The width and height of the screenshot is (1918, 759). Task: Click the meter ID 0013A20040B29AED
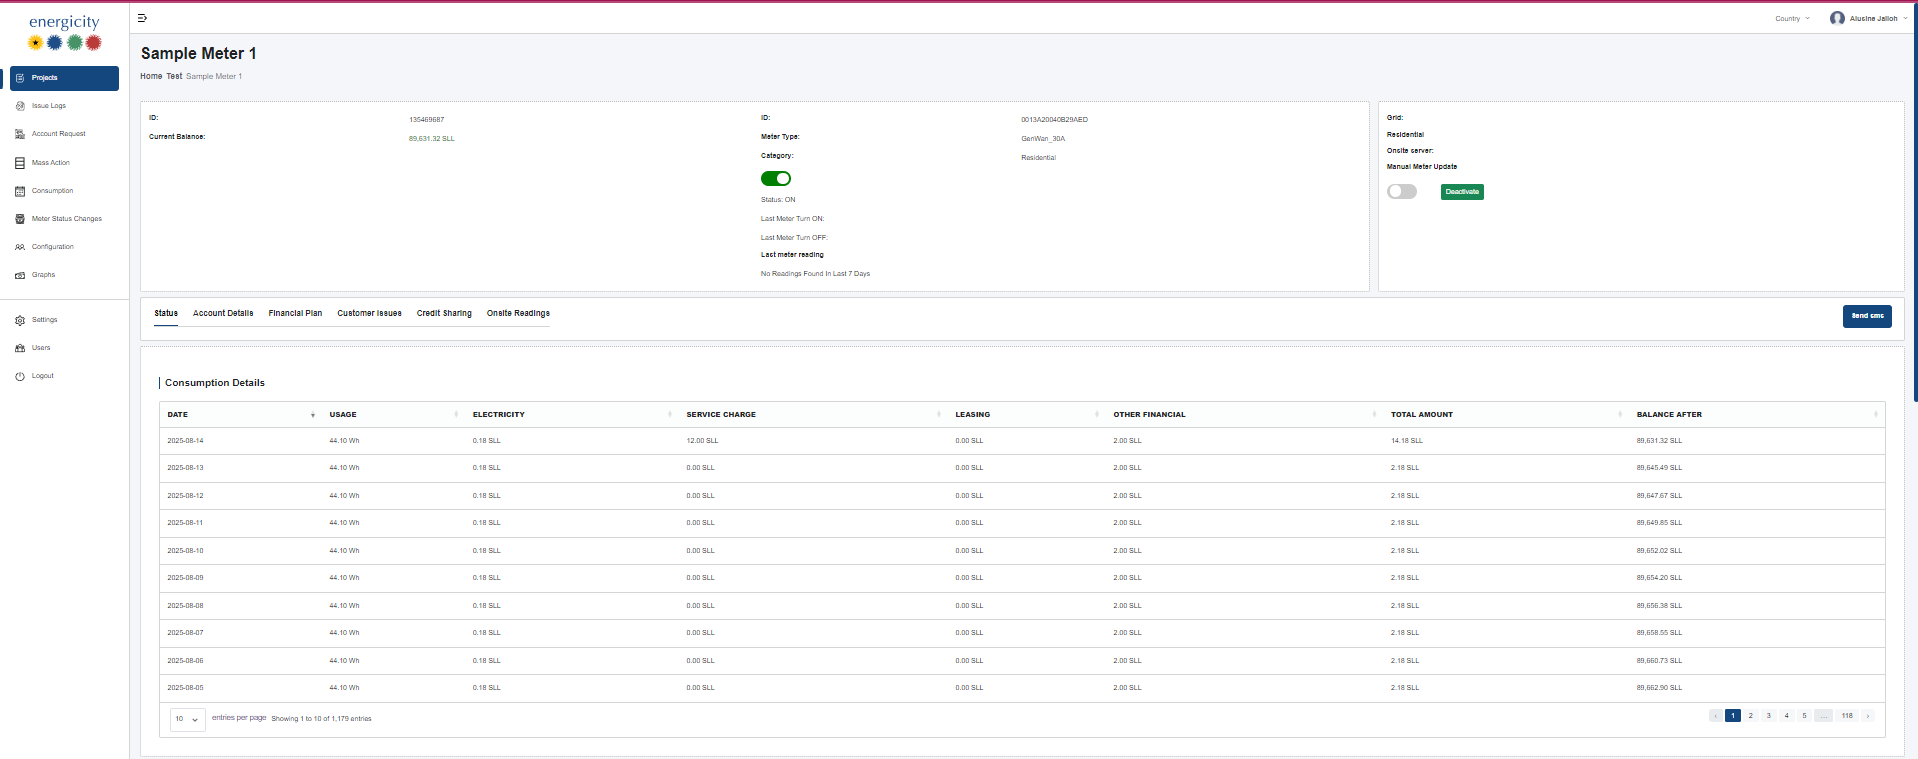(1054, 120)
